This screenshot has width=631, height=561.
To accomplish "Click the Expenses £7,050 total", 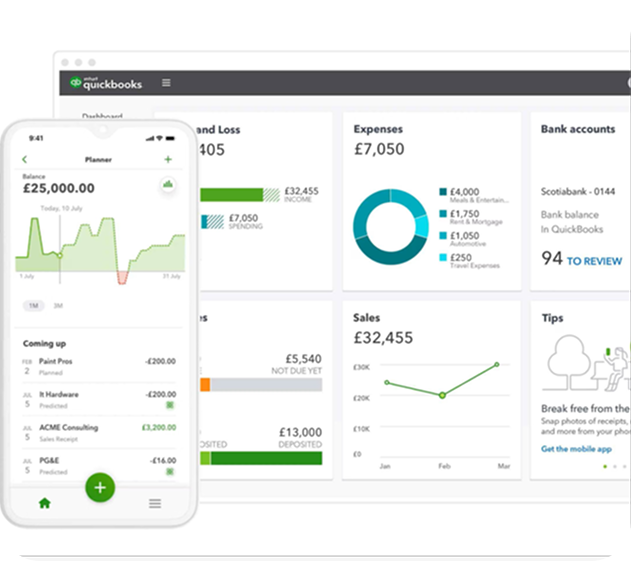I will coord(379,149).
